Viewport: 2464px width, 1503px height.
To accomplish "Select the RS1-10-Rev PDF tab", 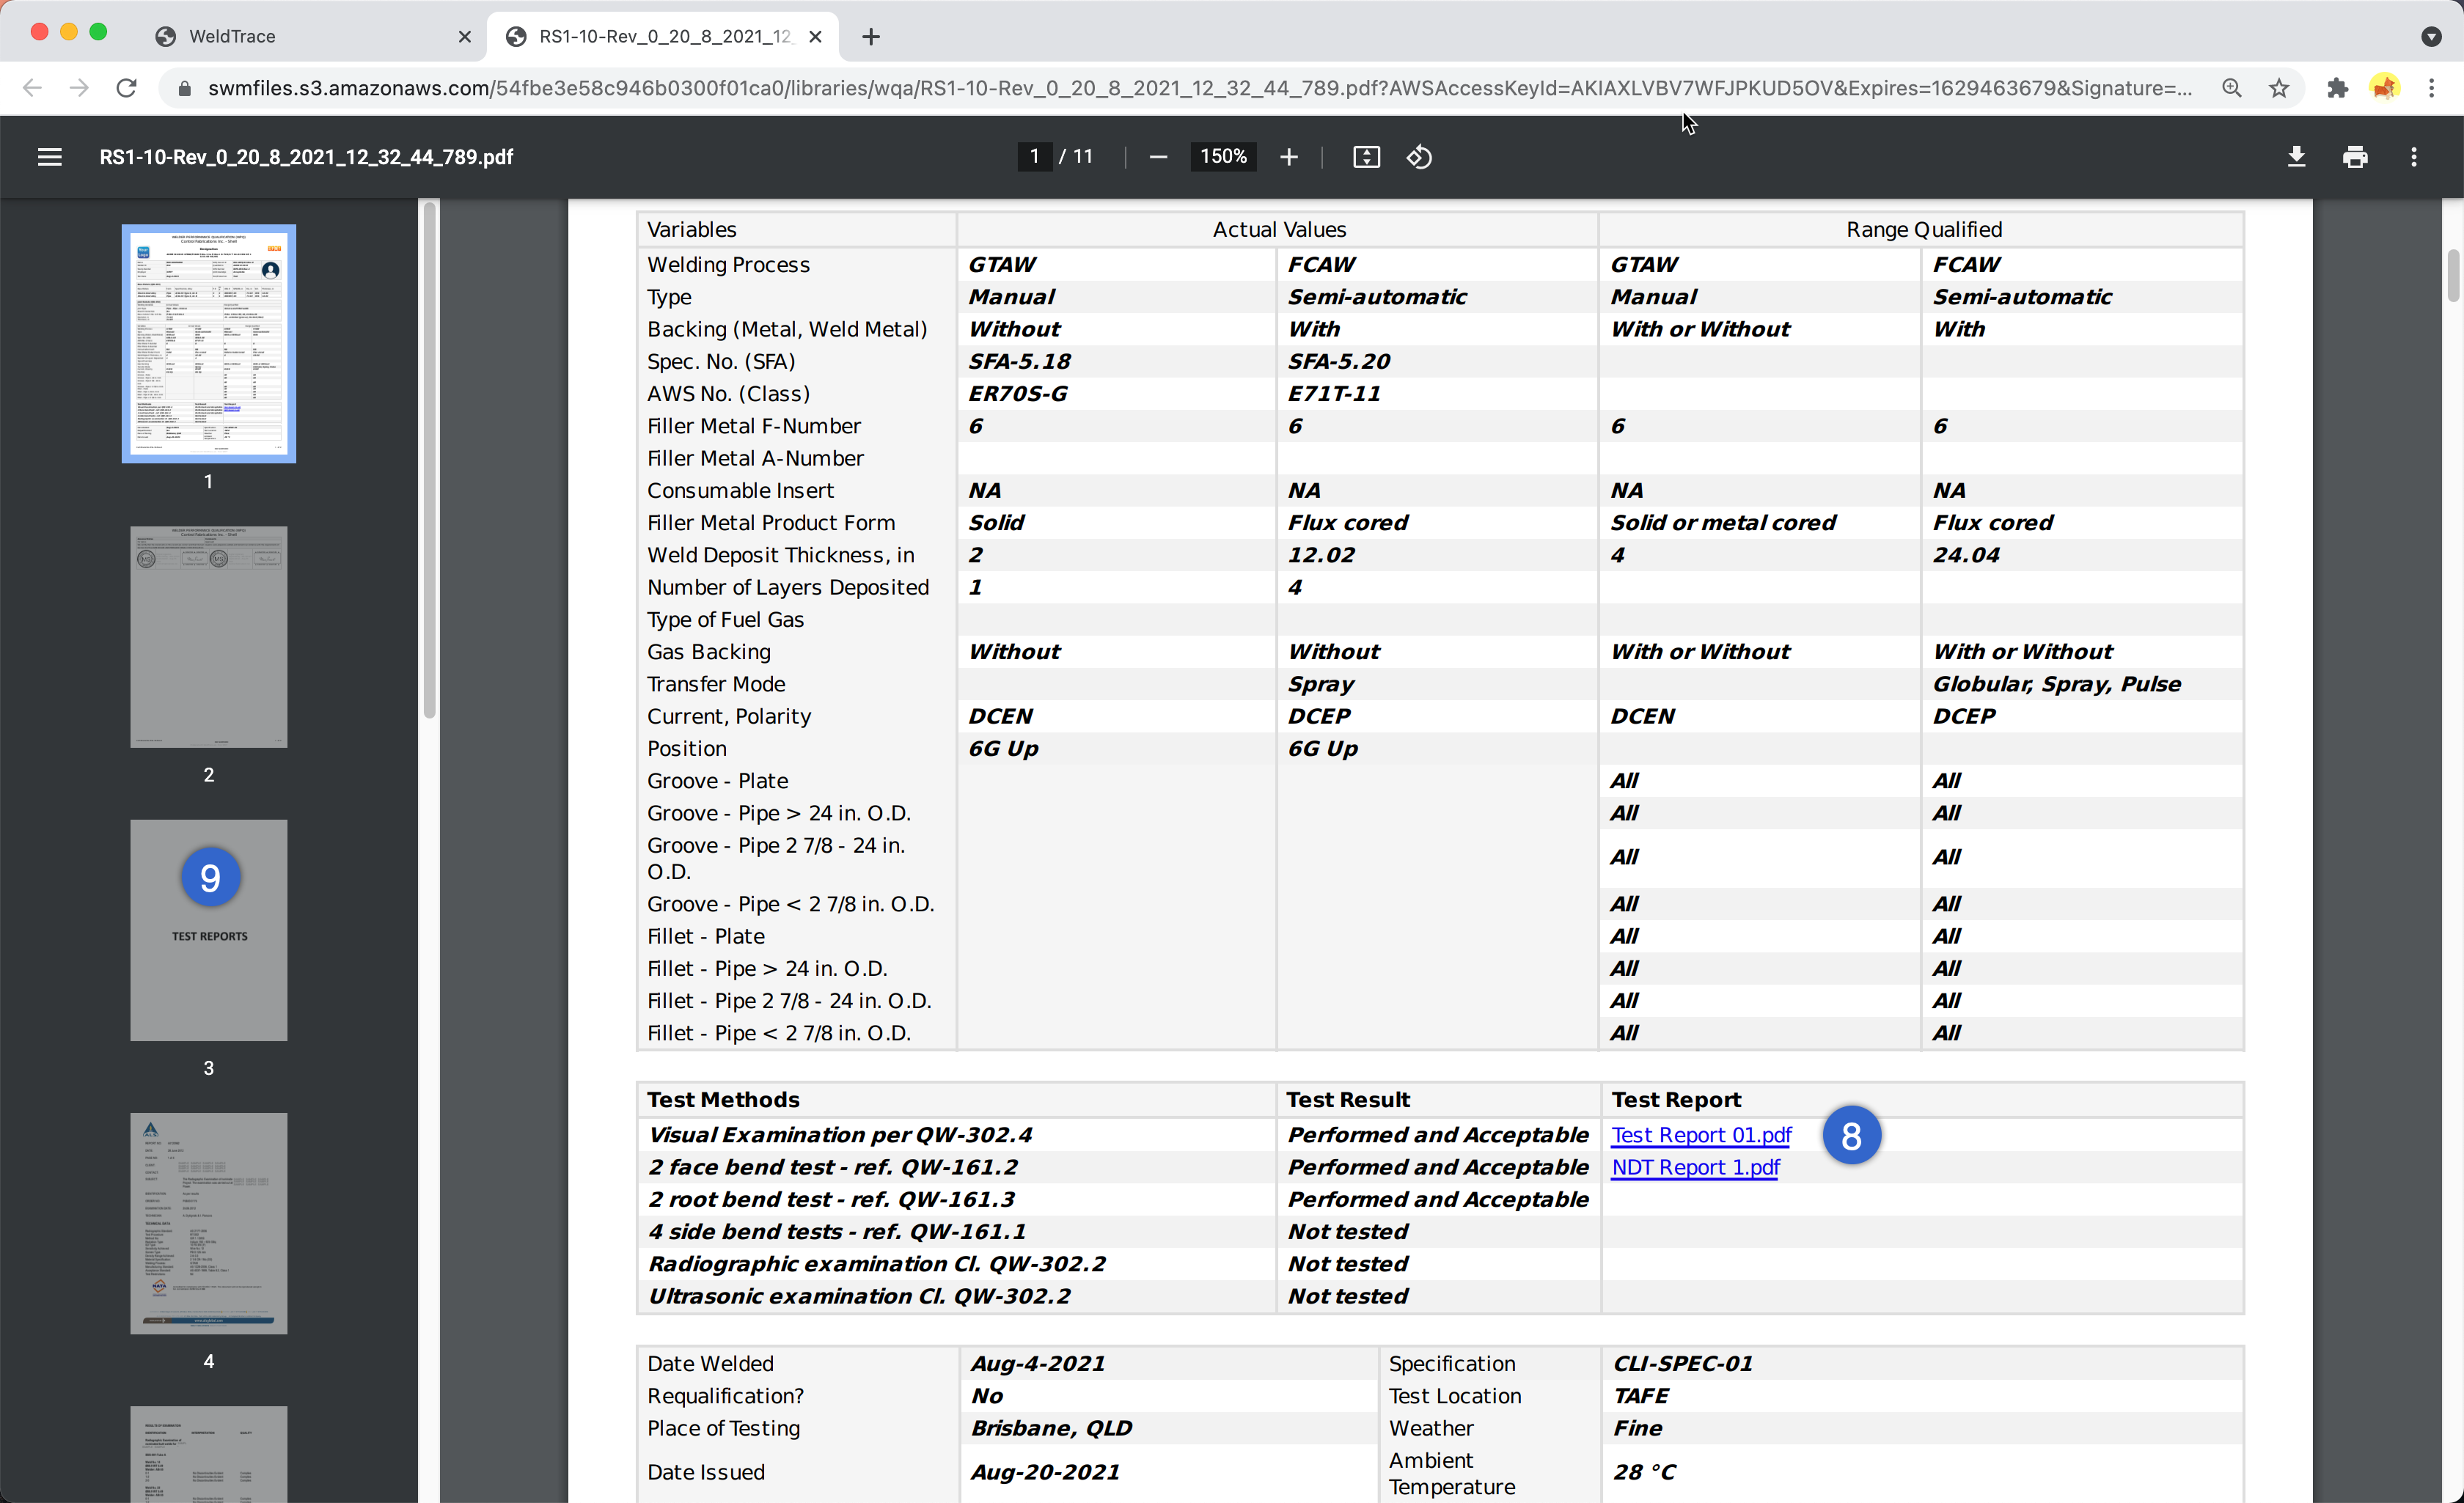I will [x=662, y=37].
